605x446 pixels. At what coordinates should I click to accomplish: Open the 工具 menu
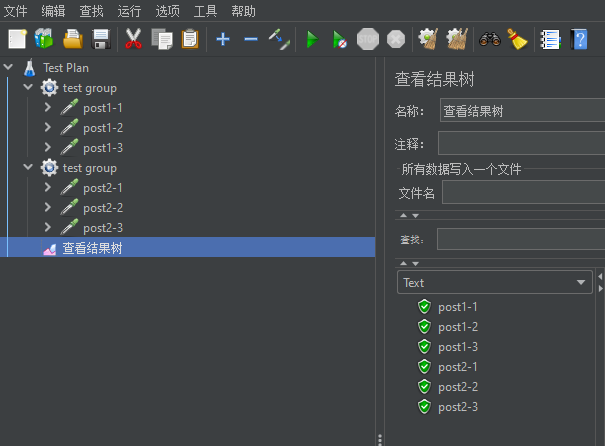coord(205,11)
